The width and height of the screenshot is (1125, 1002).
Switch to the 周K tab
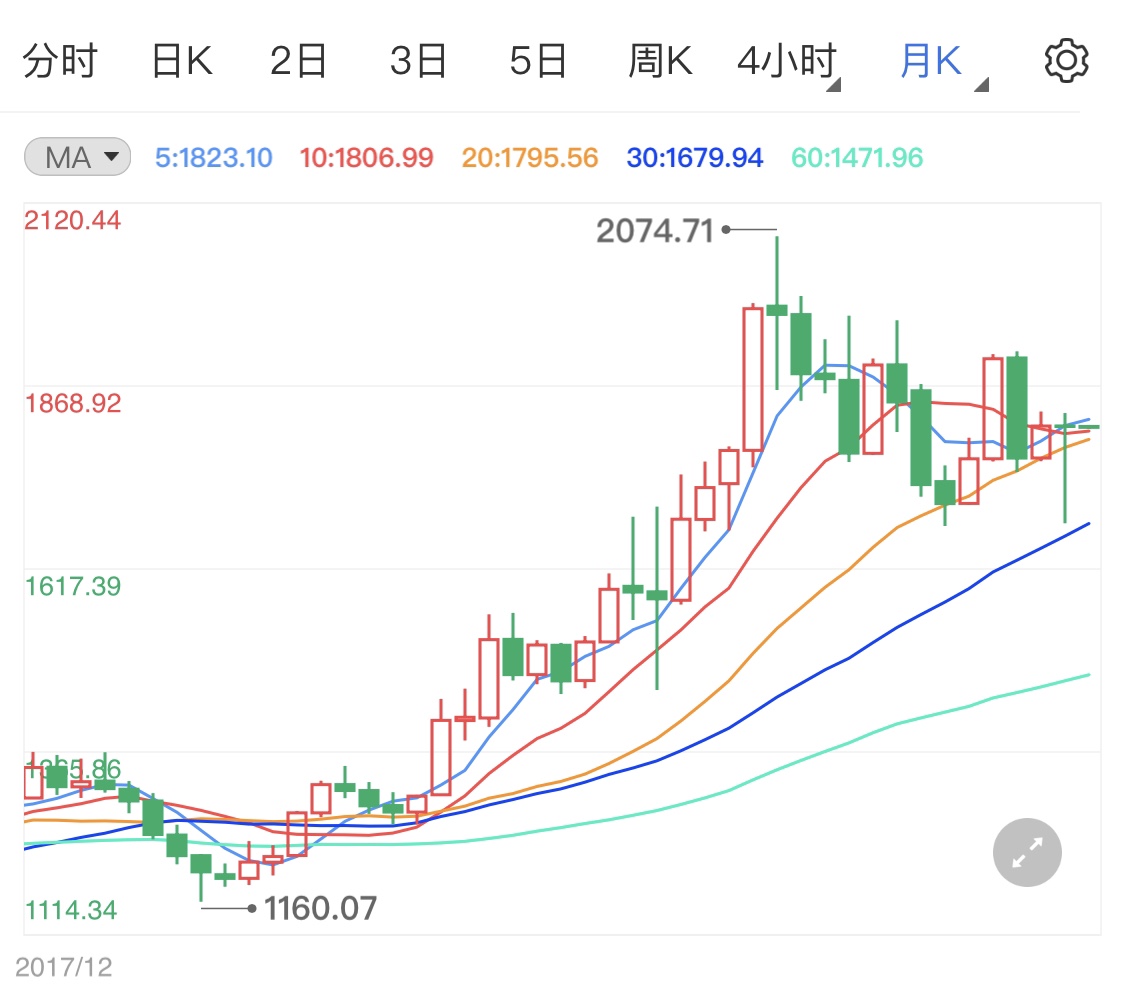point(660,59)
